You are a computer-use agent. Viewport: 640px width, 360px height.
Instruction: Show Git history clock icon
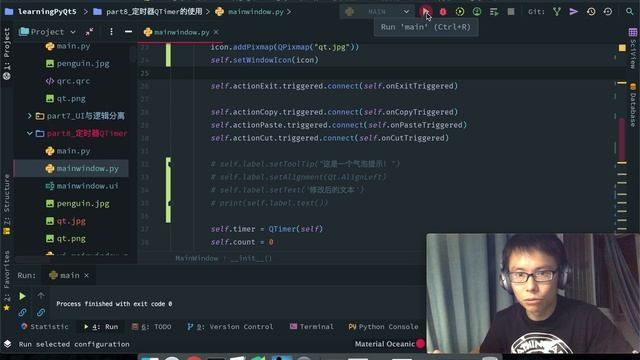[x=591, y=12]
